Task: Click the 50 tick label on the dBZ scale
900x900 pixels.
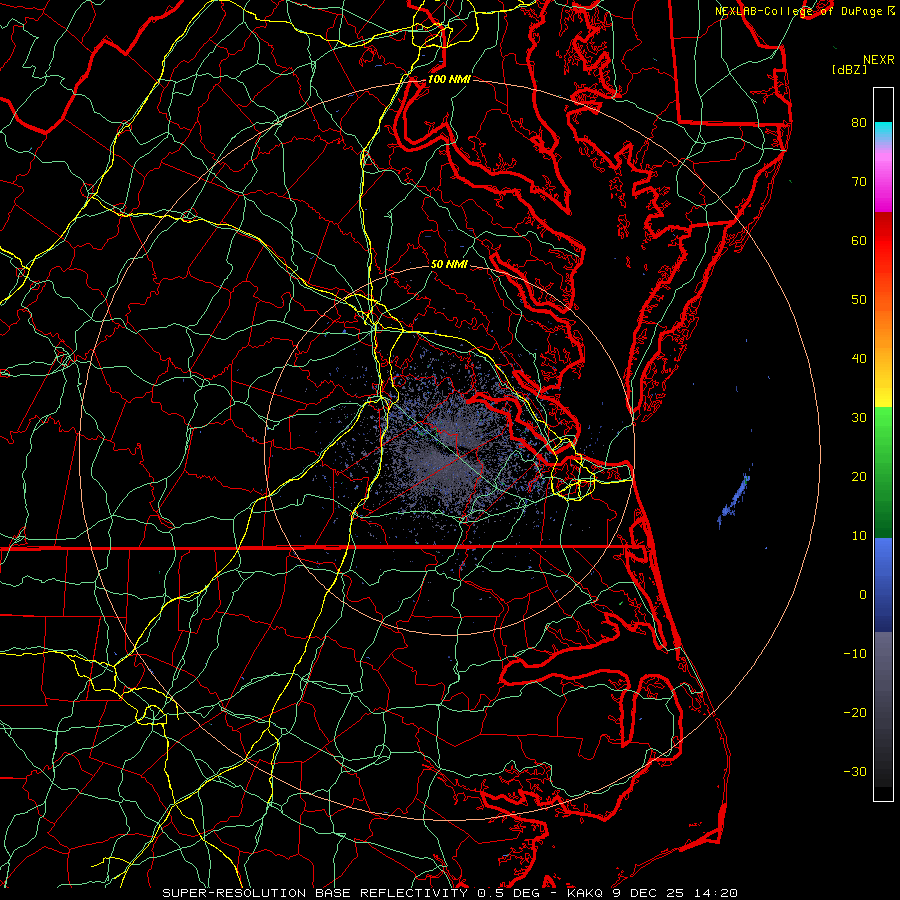Action: (859, 300)
